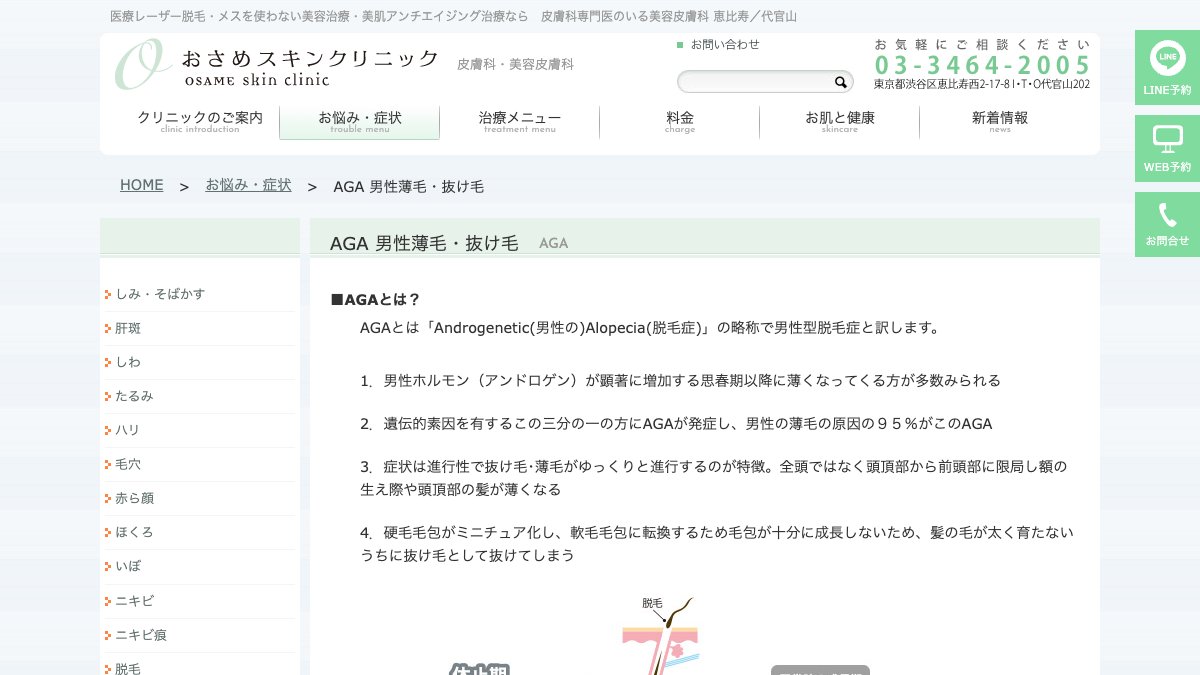Click the AGA 男性薄毛・抜け毛 page title
Image resolution: width=1200 pixels, height=675 pixels.
424,243
